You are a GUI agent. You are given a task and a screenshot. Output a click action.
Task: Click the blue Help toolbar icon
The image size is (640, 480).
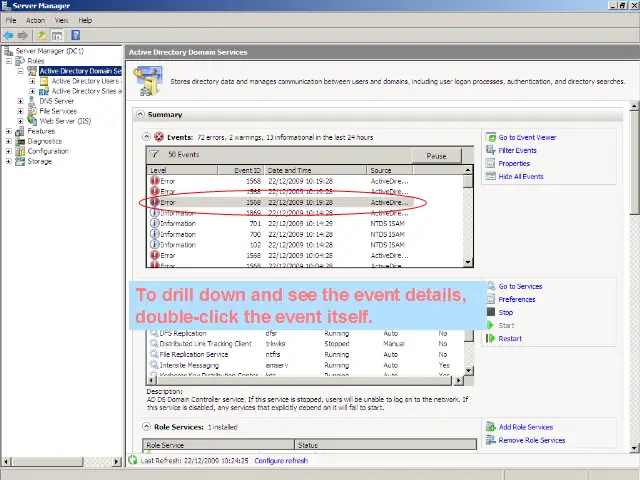pyautogui.click(x=75, y=35)
